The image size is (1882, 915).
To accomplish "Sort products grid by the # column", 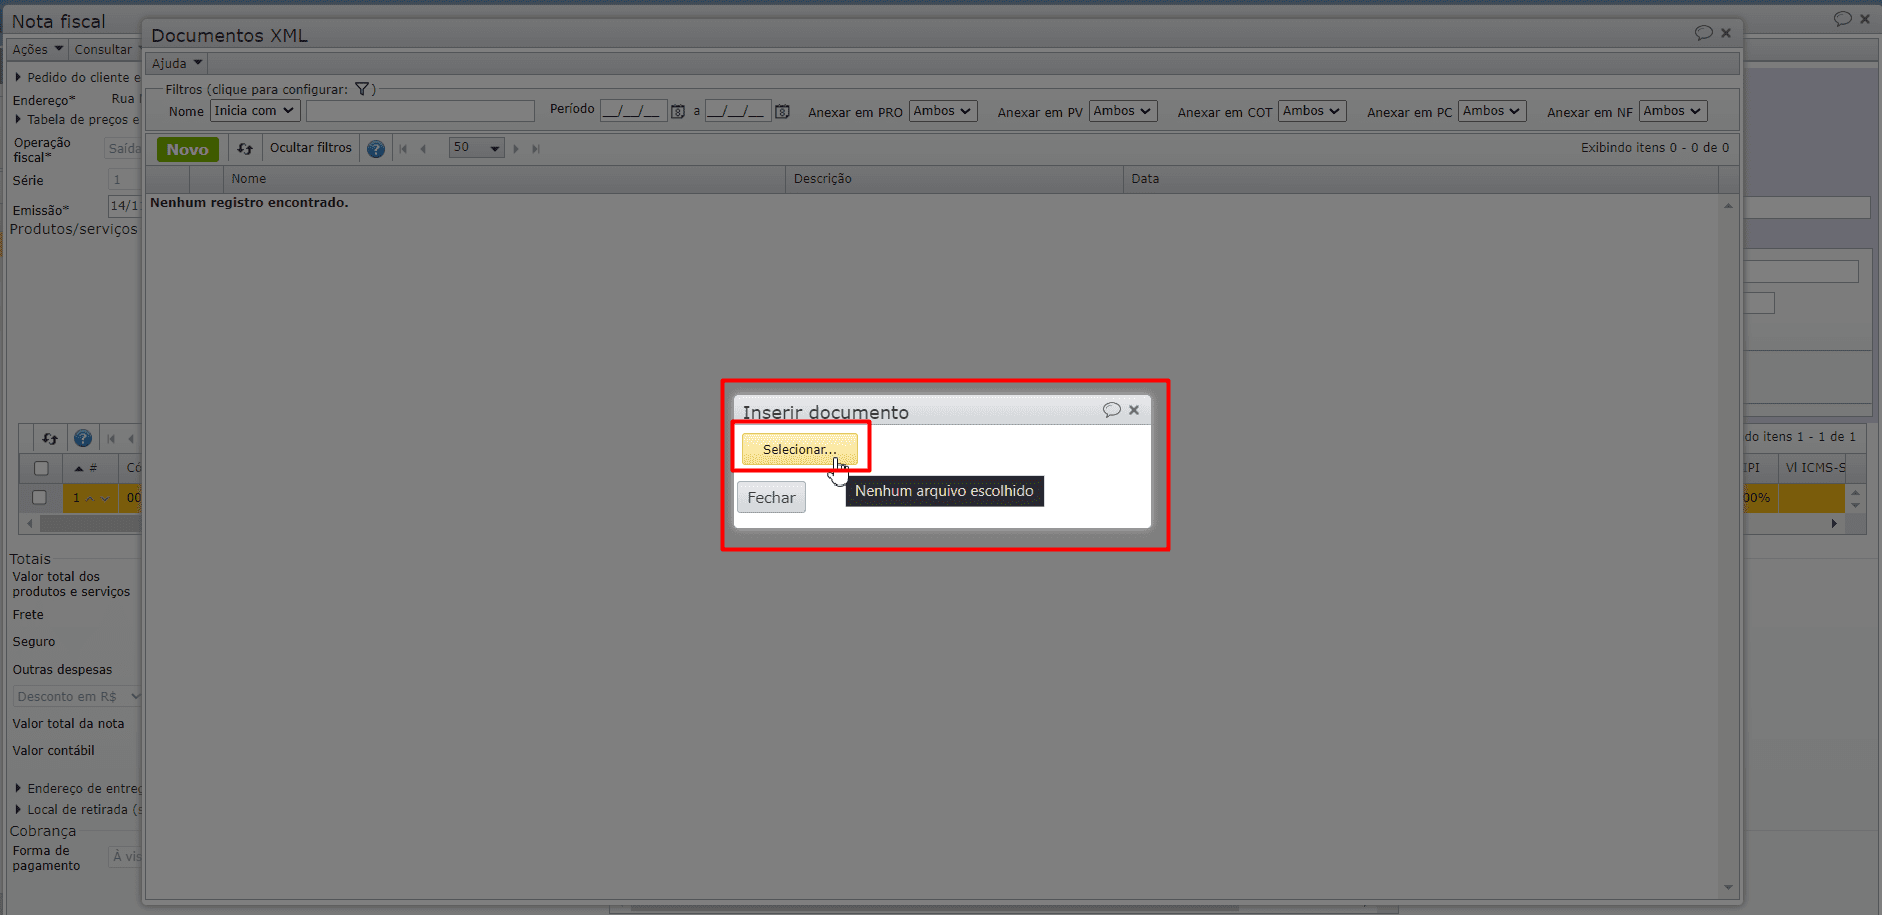I will tap(90, 468).
